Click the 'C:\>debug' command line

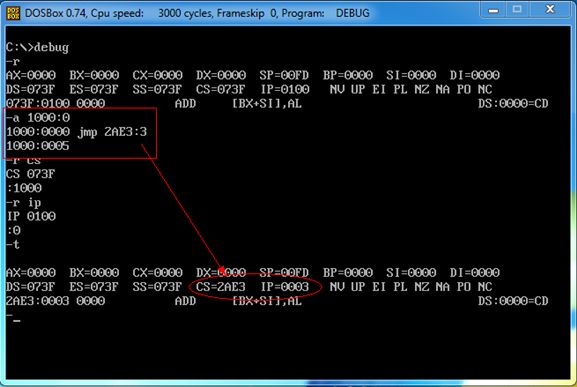[x=37, y=47]
